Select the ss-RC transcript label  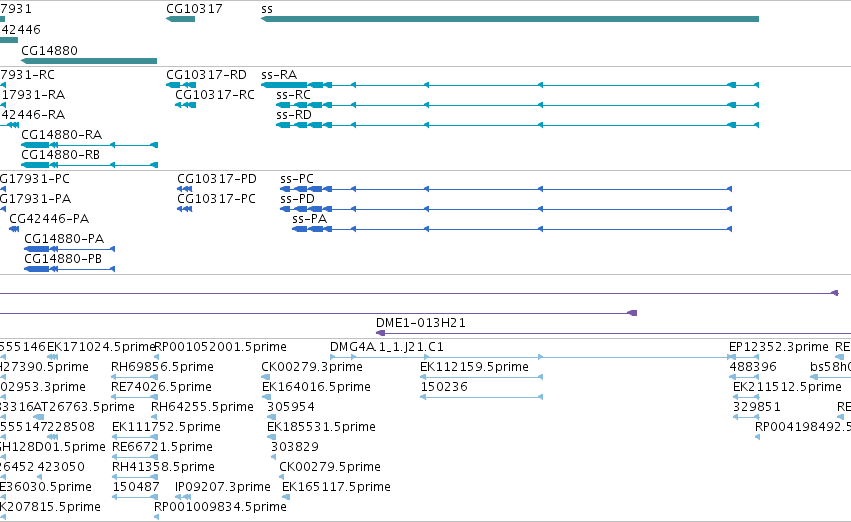[294, 94]
